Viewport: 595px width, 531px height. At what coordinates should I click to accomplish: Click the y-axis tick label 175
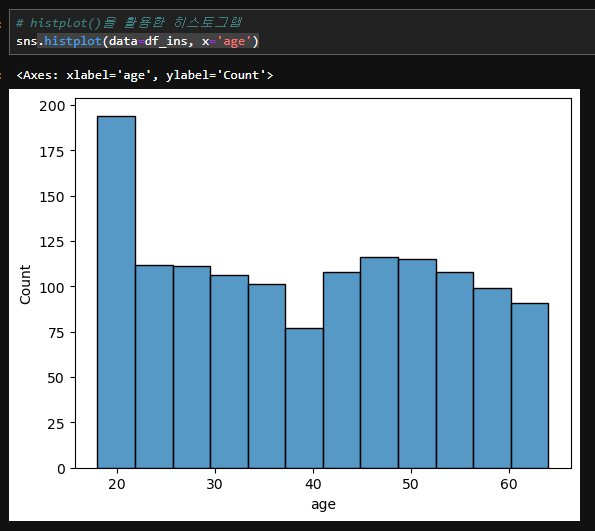pyautogui.click(x=52, y=151)
